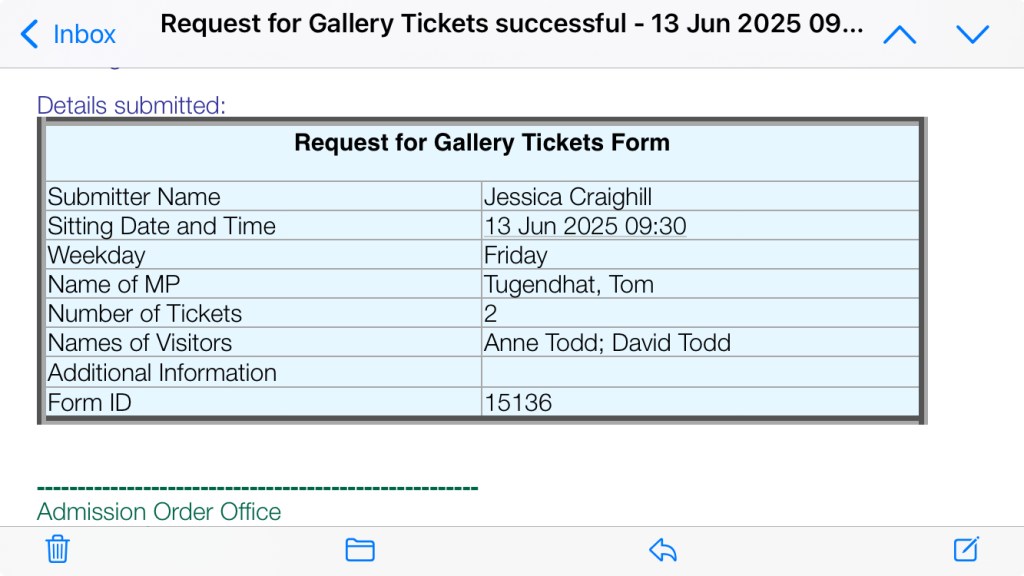Tap visitor names 'Anne Todd; David Todd'
Viewport: 1024px width, 576px height.
[x=607, y=343]
